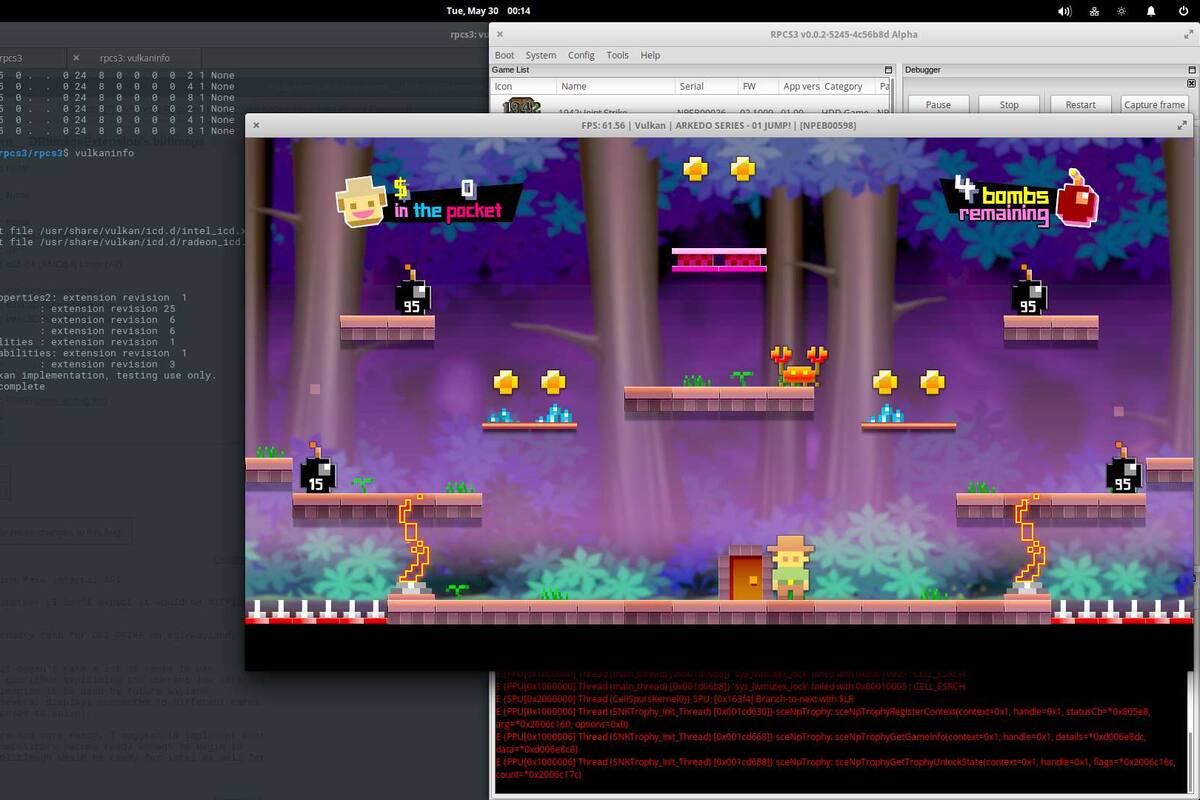The image size is (1200, 800).
Task: Click the '4 bombs remaining' HUD text
Action: [1000, 201]
